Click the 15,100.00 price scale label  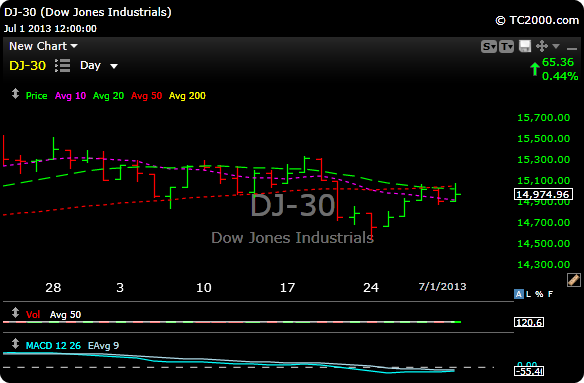(544, 181)
